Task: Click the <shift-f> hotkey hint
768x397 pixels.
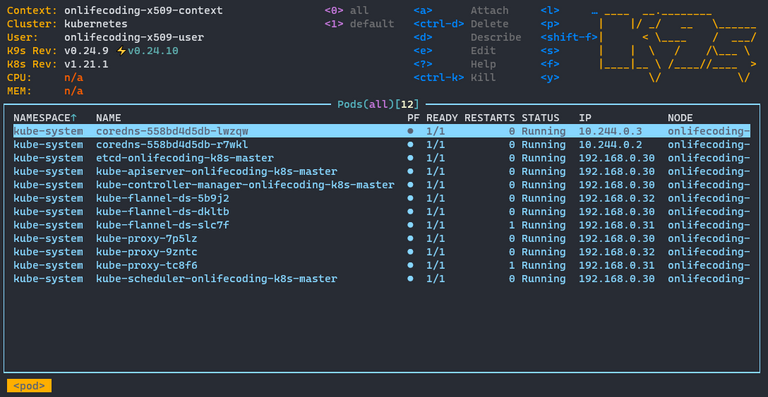Action: pos(569,37)
